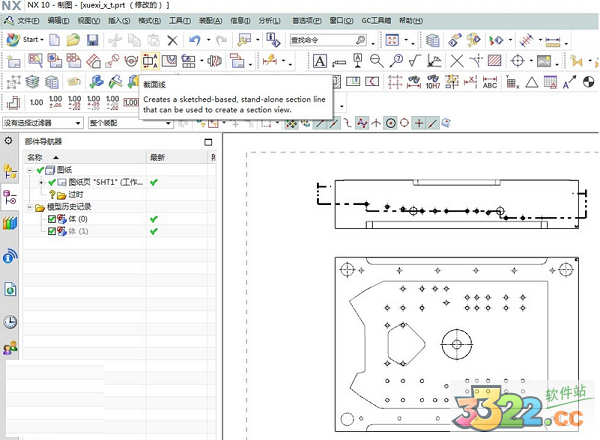The image size is (600, 440).
Task: Open the 插入(S) menu
Action: click(x=118, y=19)
